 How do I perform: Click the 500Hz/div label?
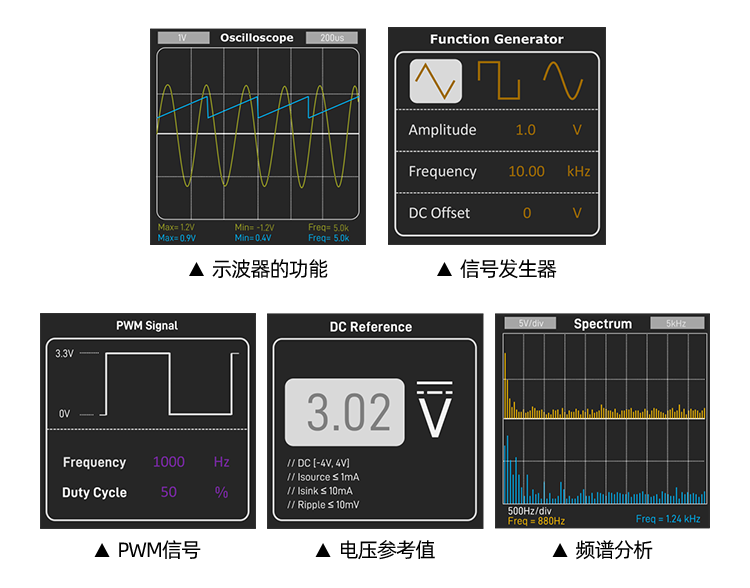529,510
